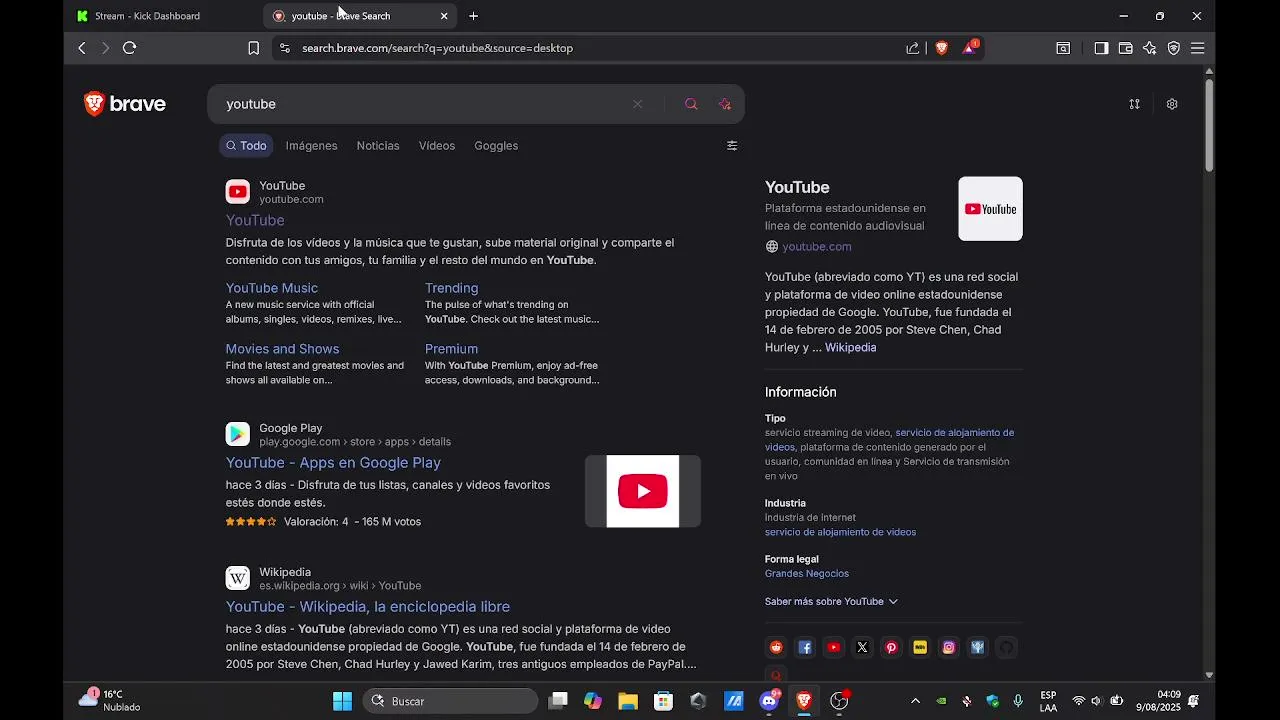
Task: Ask AI with the sparkle search icon
Action: coord(725,104)
